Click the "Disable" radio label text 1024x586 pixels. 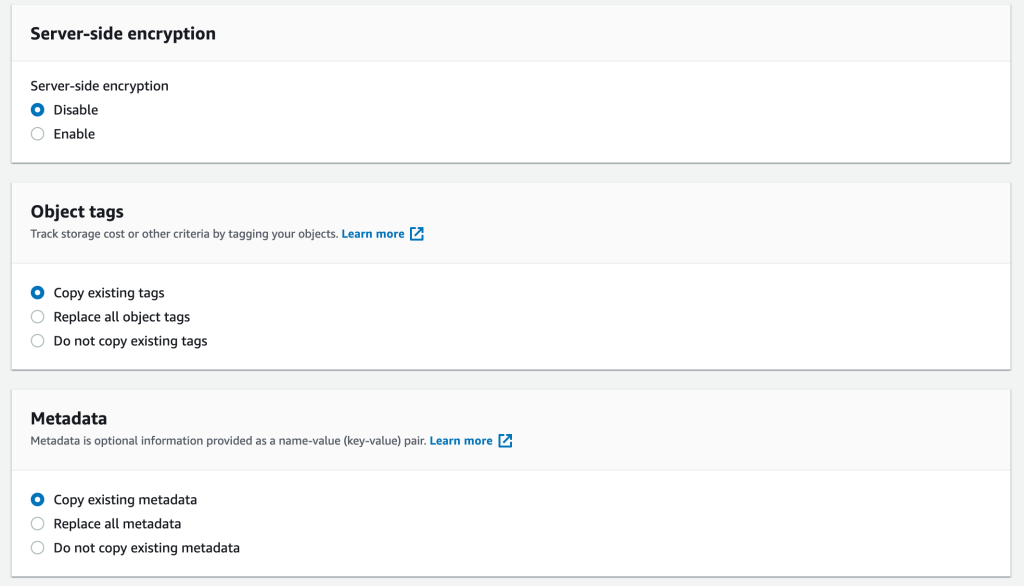(75, 110)
